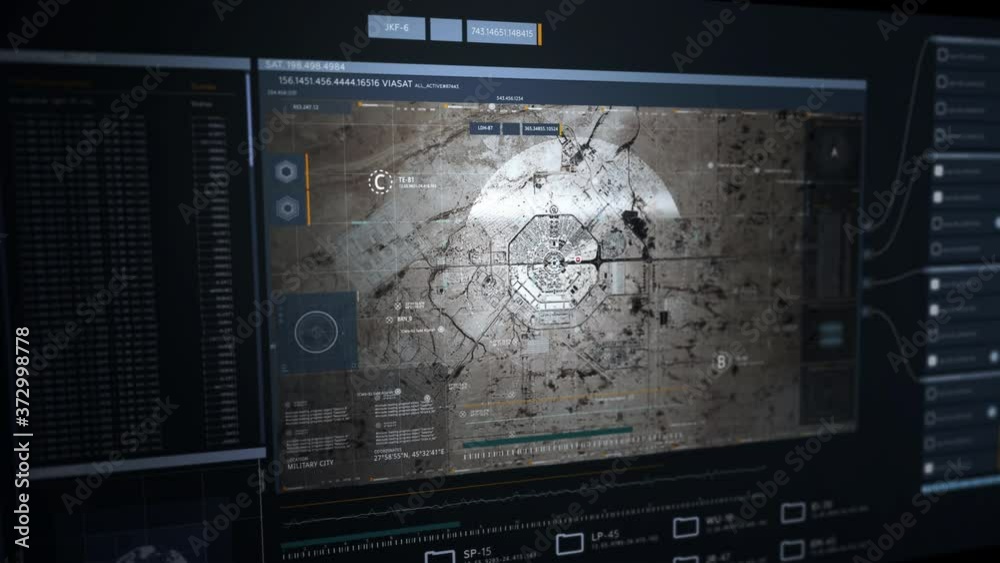Check first square box in second node group
This screenshot has width=1000, height=563.
(938, 171)
